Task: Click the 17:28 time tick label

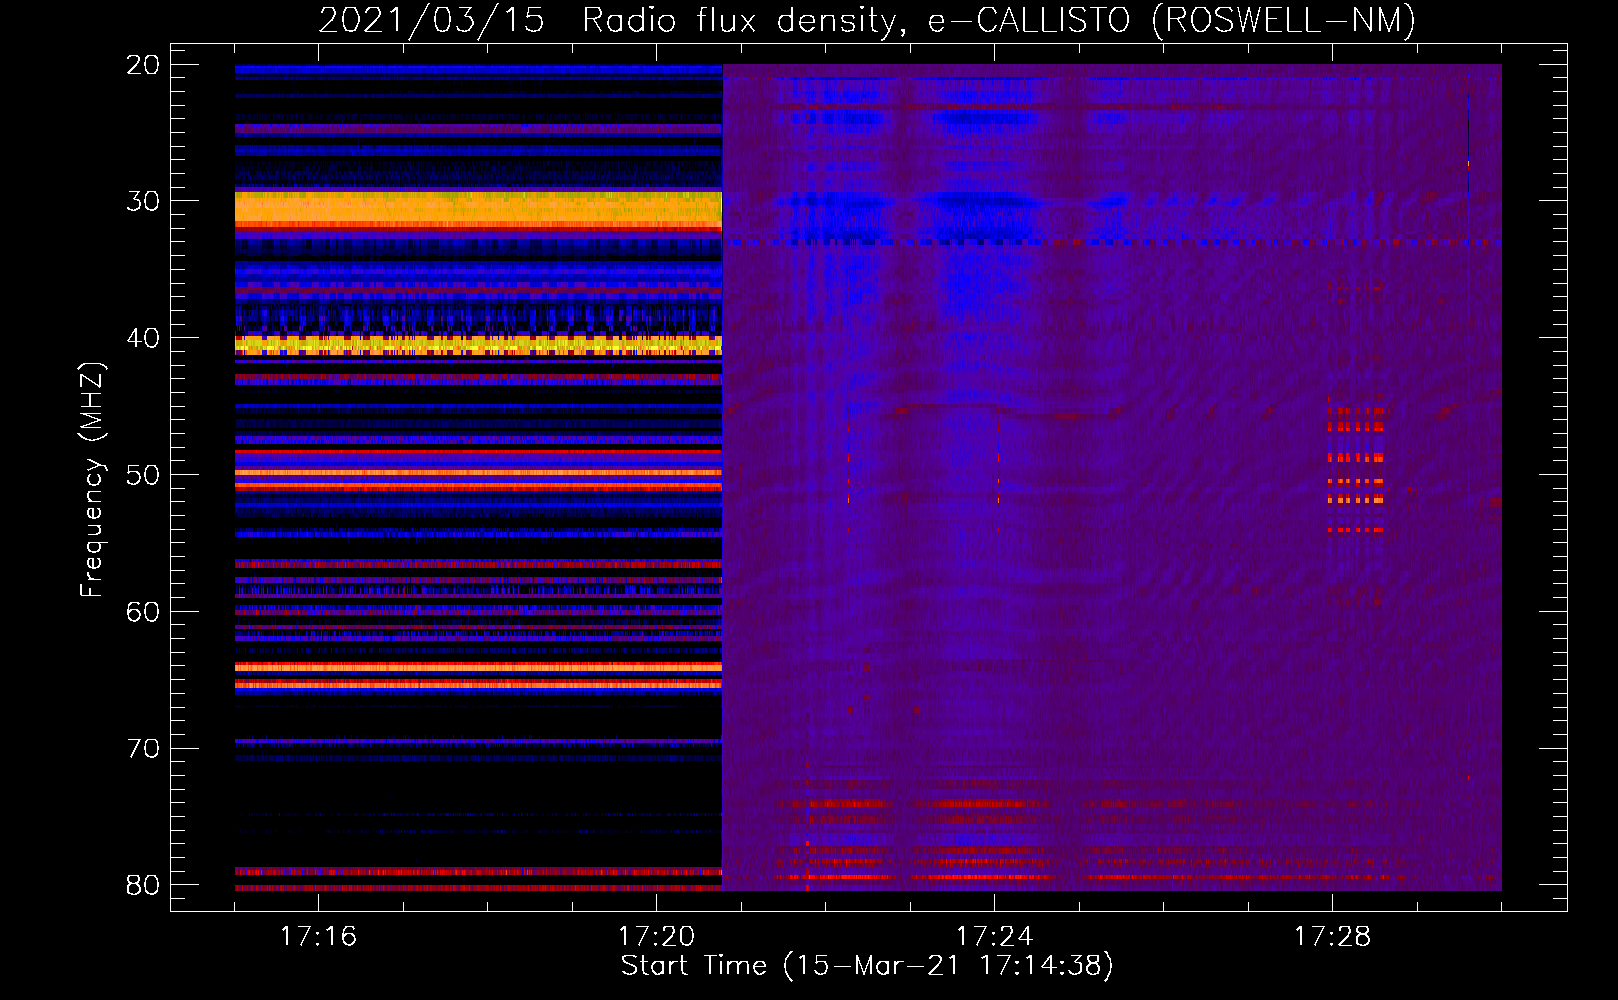Action: coord(1332,936)
